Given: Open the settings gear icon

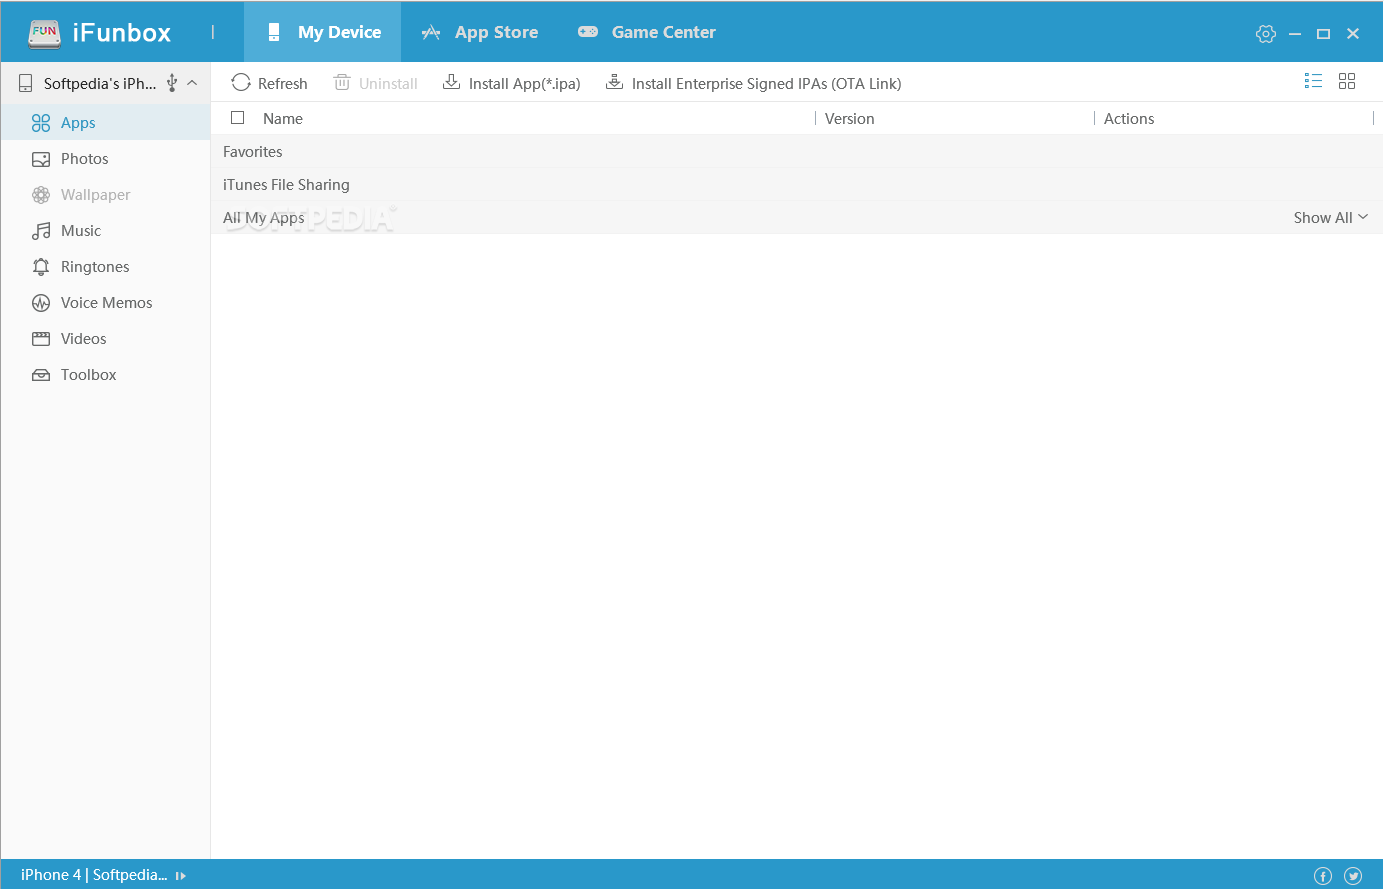Looking at the screenshot, I should click(x=1266, y=34).
